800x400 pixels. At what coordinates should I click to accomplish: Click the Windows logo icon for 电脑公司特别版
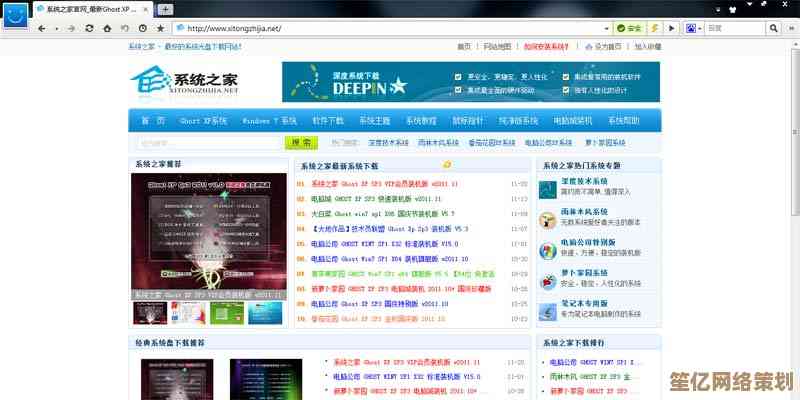click(547, 250)
